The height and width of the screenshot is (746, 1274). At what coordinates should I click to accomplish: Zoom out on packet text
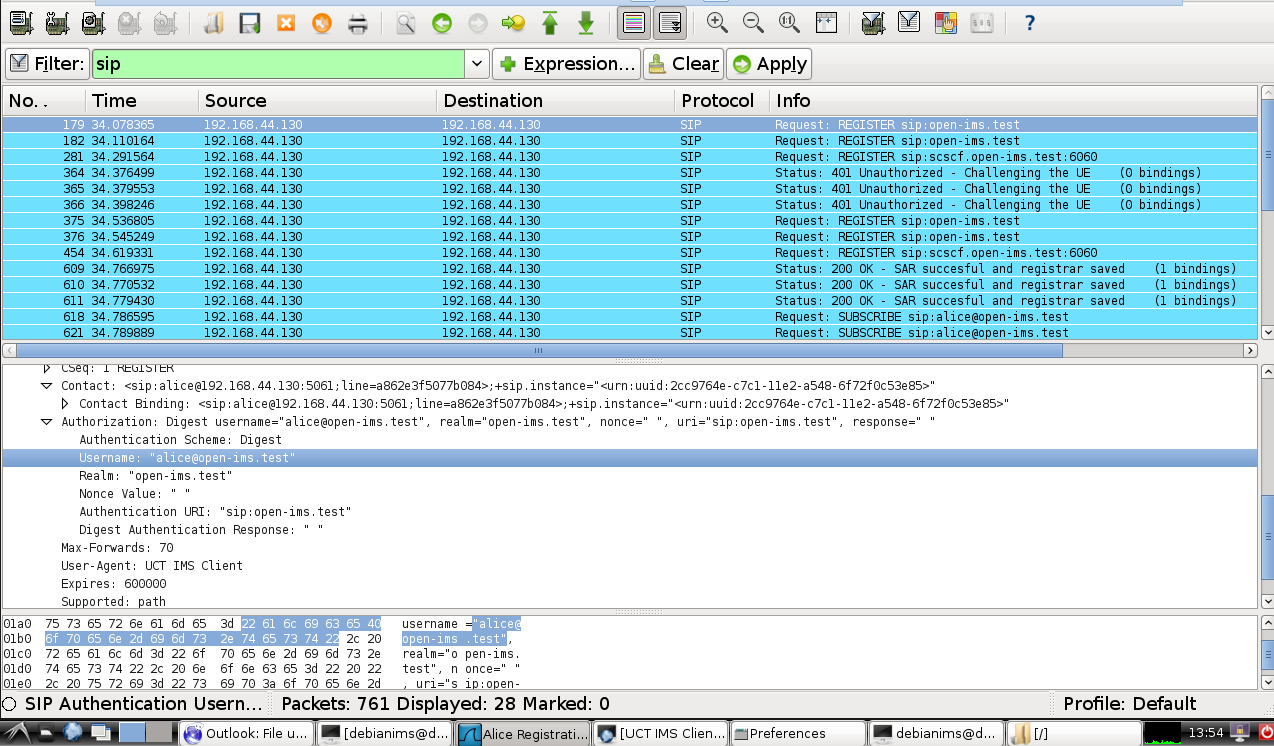point(753,22)
